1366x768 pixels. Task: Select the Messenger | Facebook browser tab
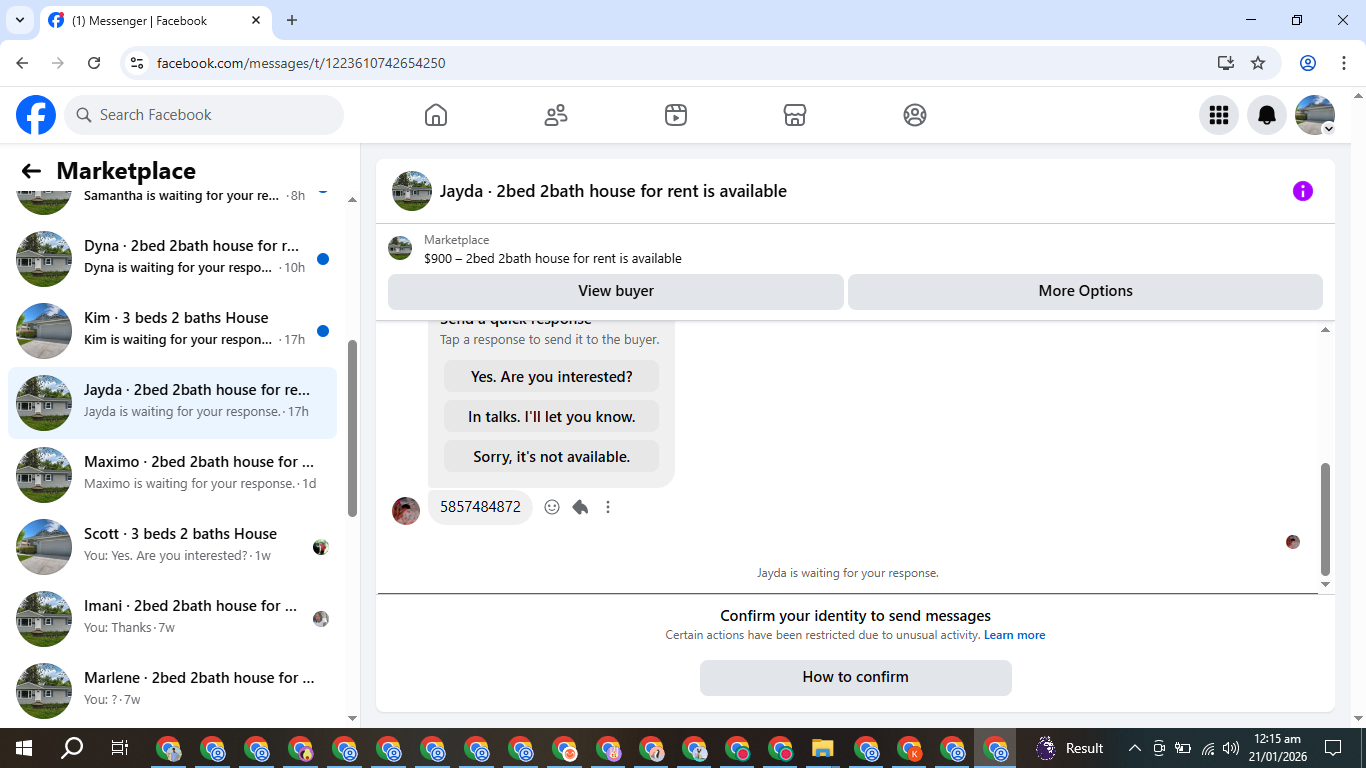click(155, 21)
